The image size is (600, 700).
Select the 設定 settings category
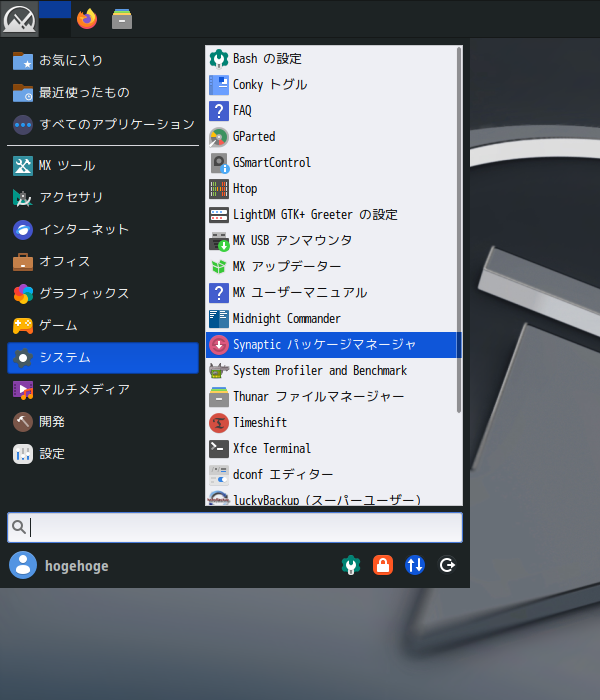click(x=103, y=454)
